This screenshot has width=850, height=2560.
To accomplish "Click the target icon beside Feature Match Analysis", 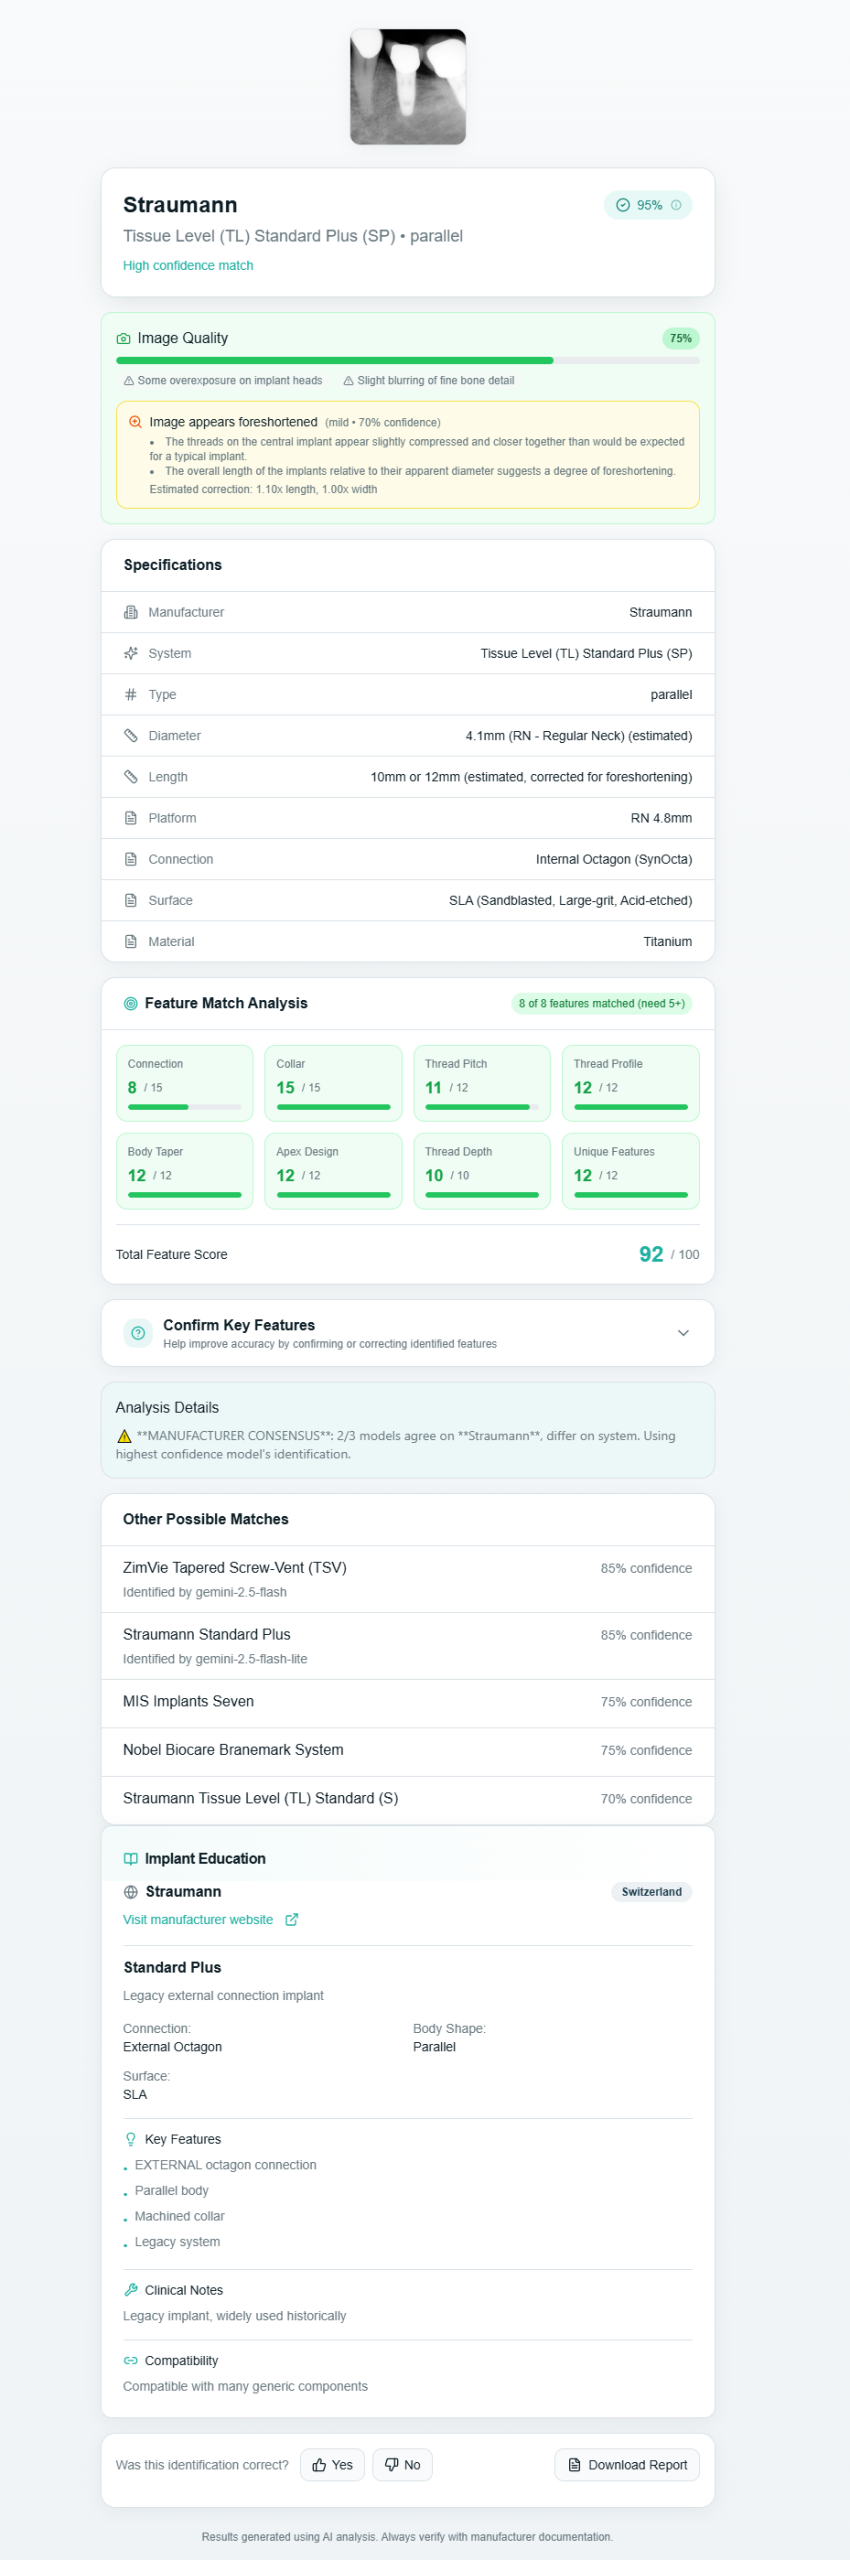I will point(130,1004).
